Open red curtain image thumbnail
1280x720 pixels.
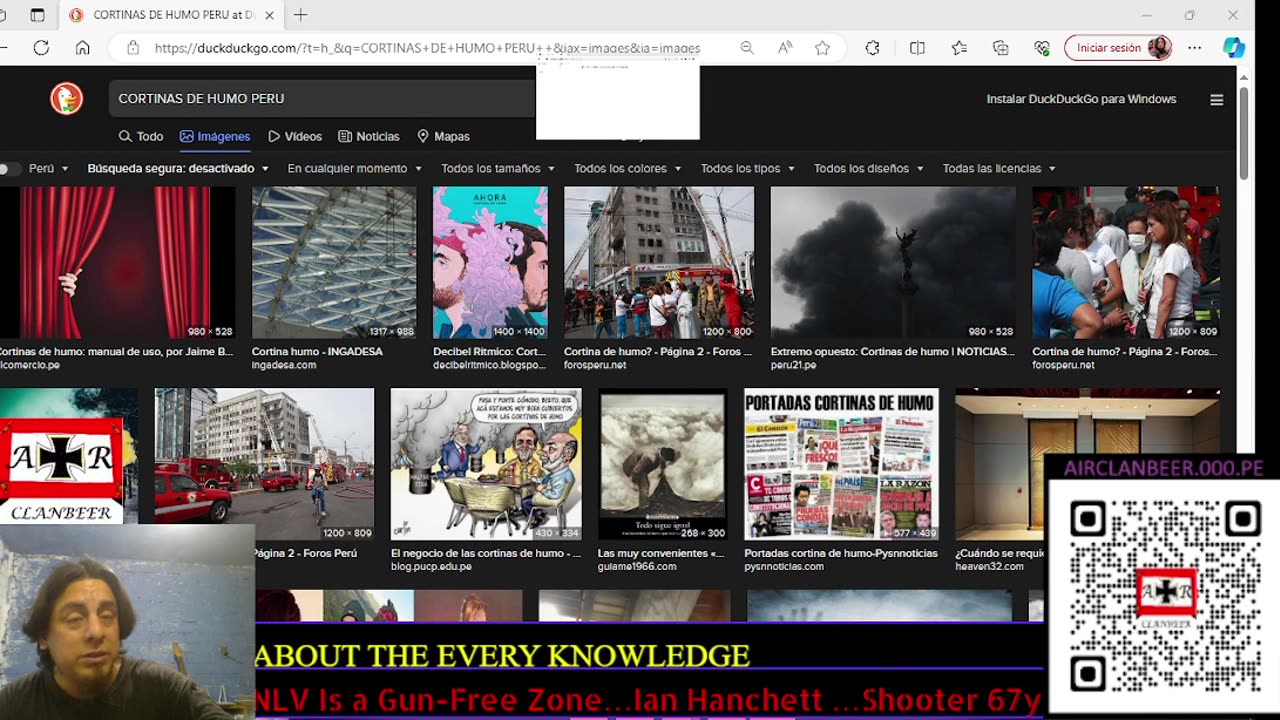point(118,262)
